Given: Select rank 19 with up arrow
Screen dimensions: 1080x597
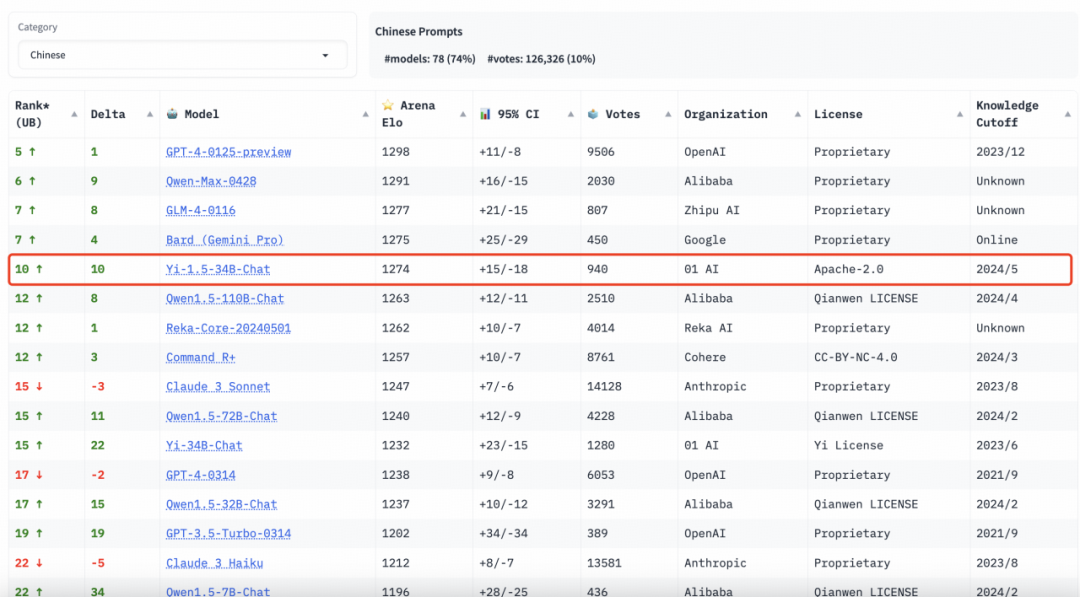Looking at the screenshot, I should click(29, 534).
